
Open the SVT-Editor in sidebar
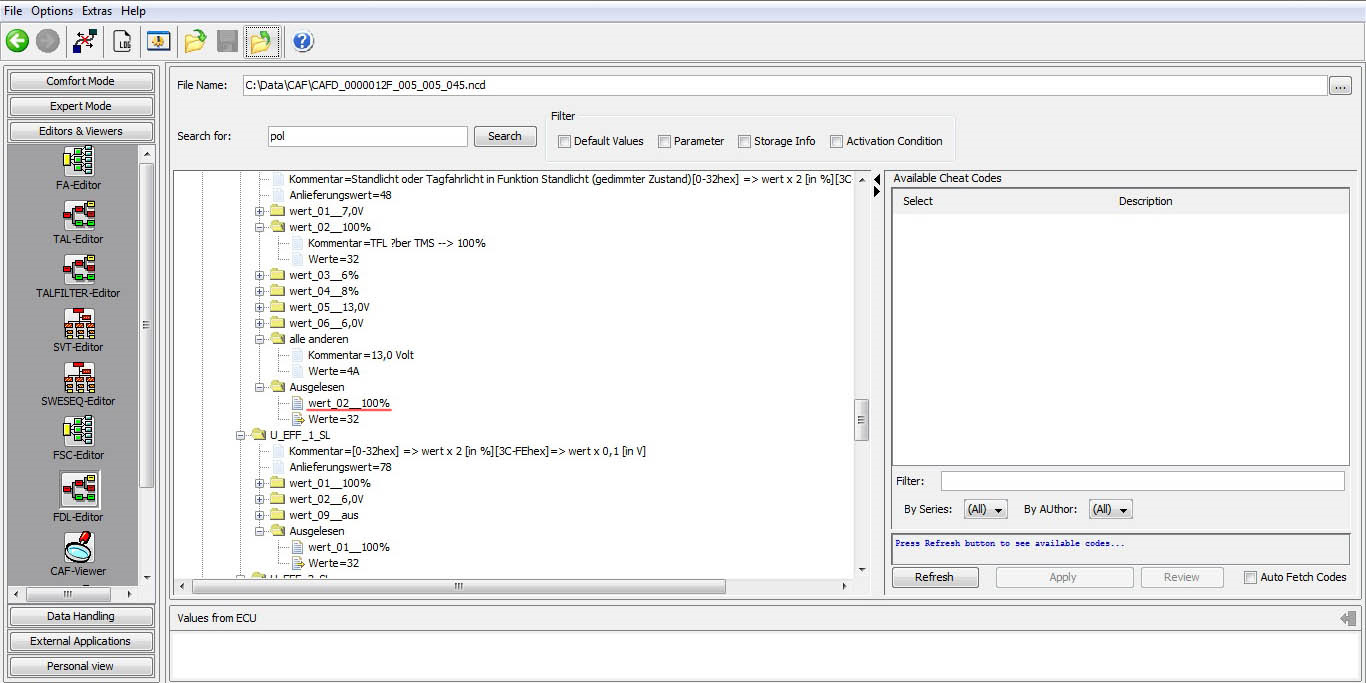78,323
